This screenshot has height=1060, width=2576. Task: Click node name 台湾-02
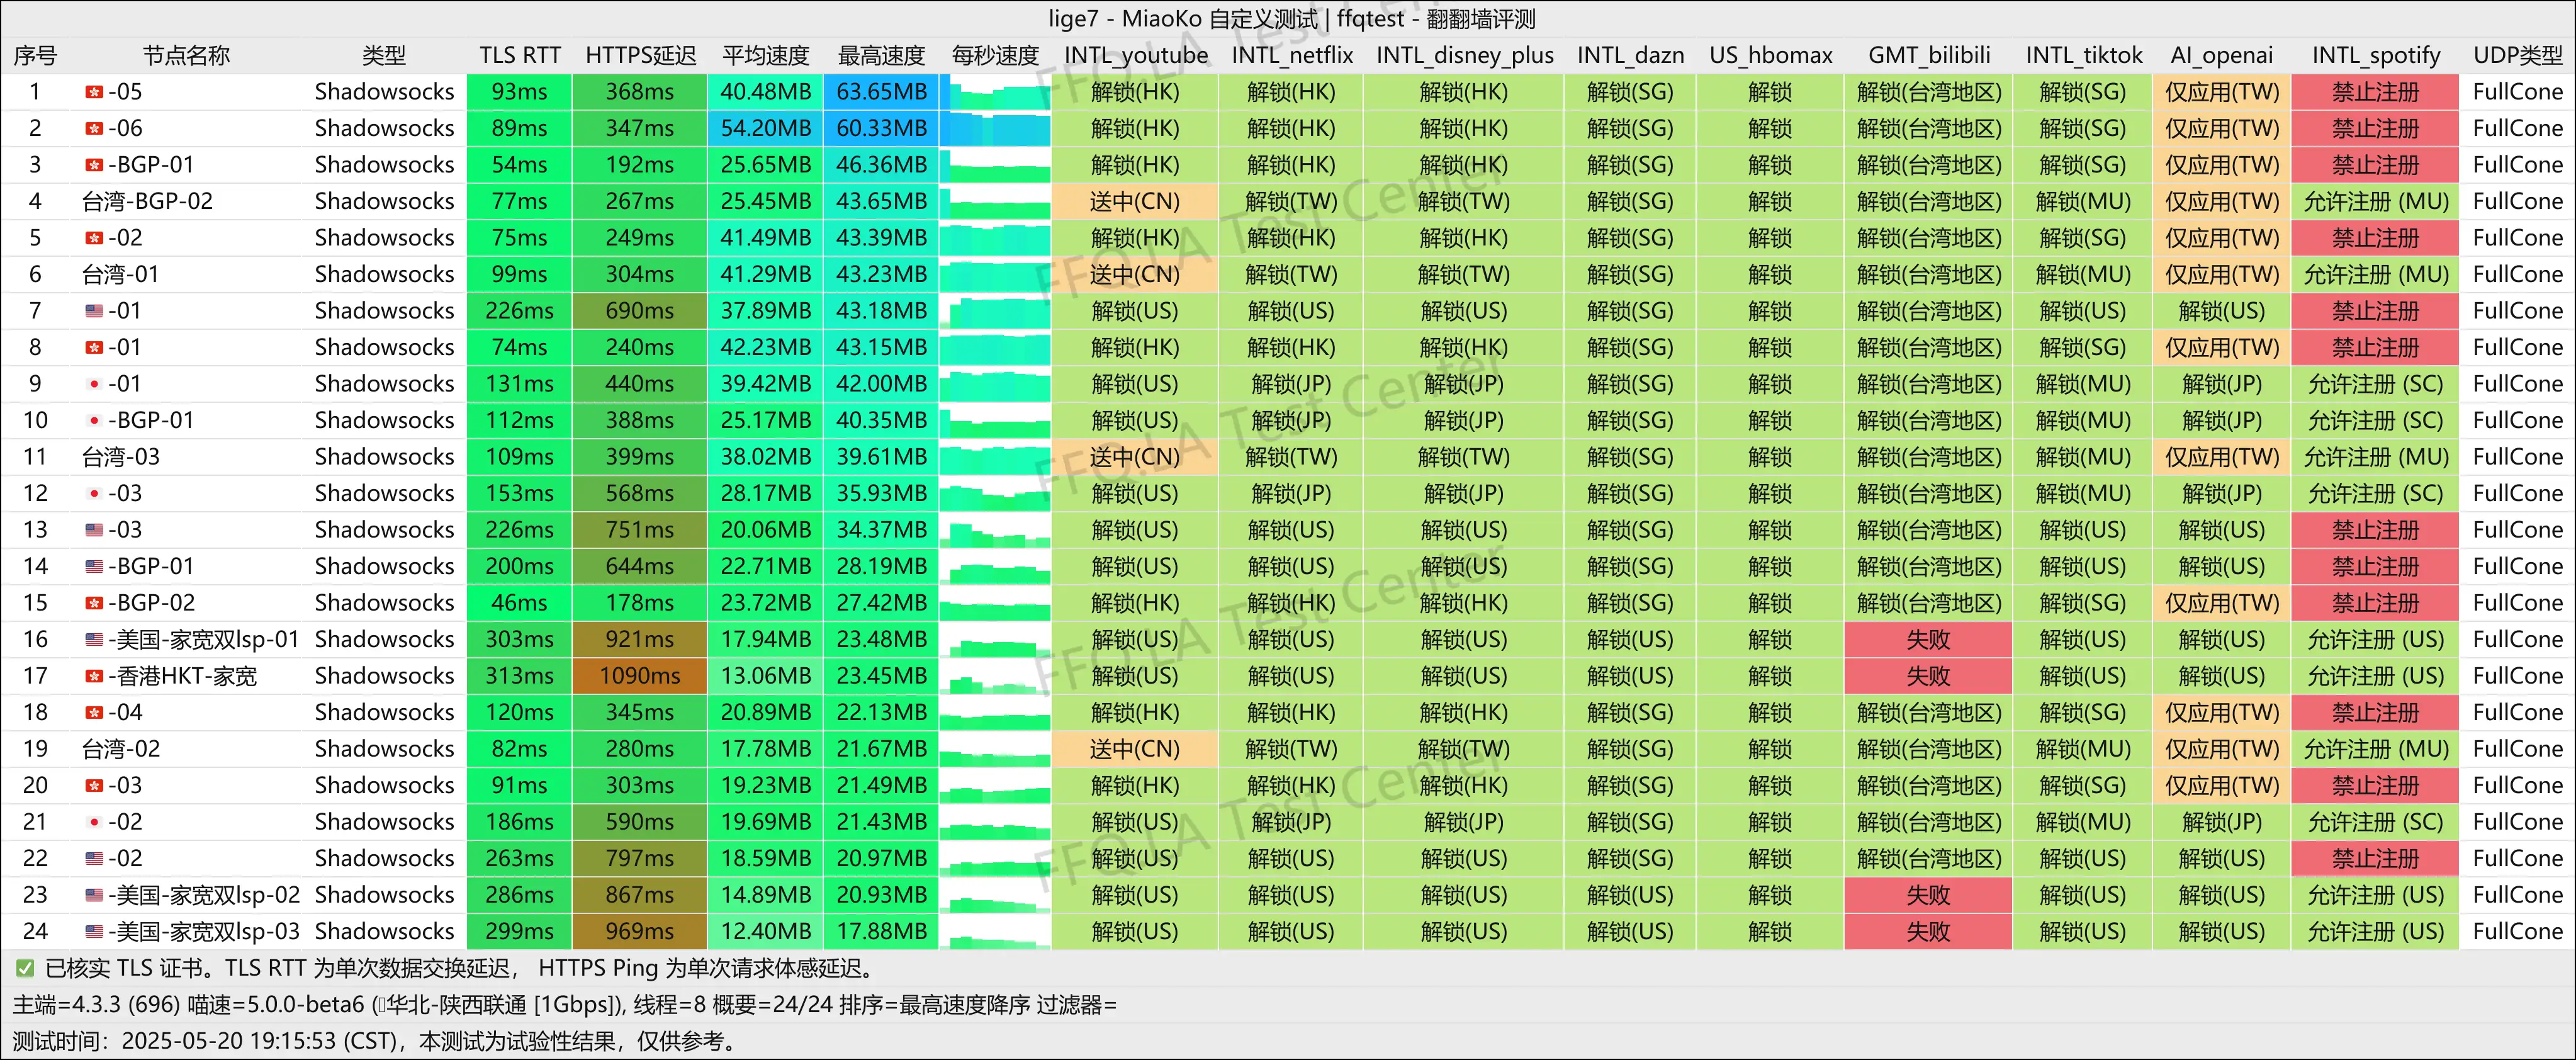(x=120, y=749)
